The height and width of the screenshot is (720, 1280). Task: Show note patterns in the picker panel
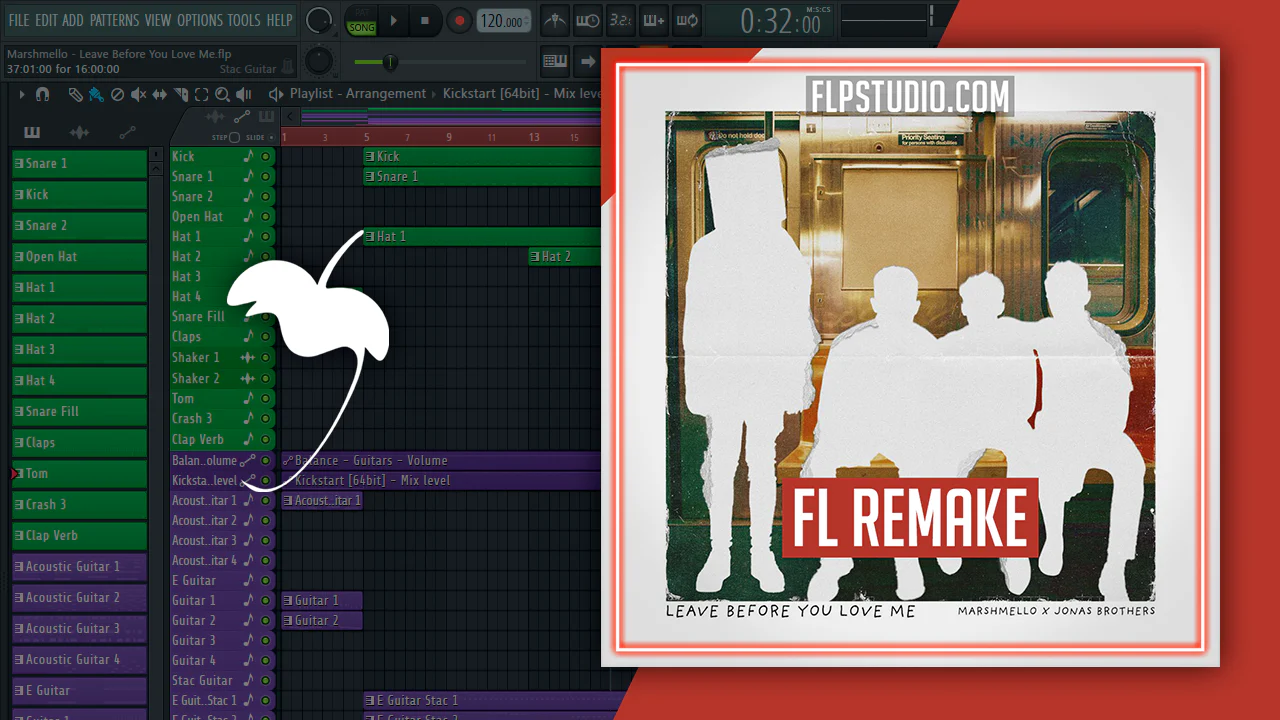pos(32,132)
